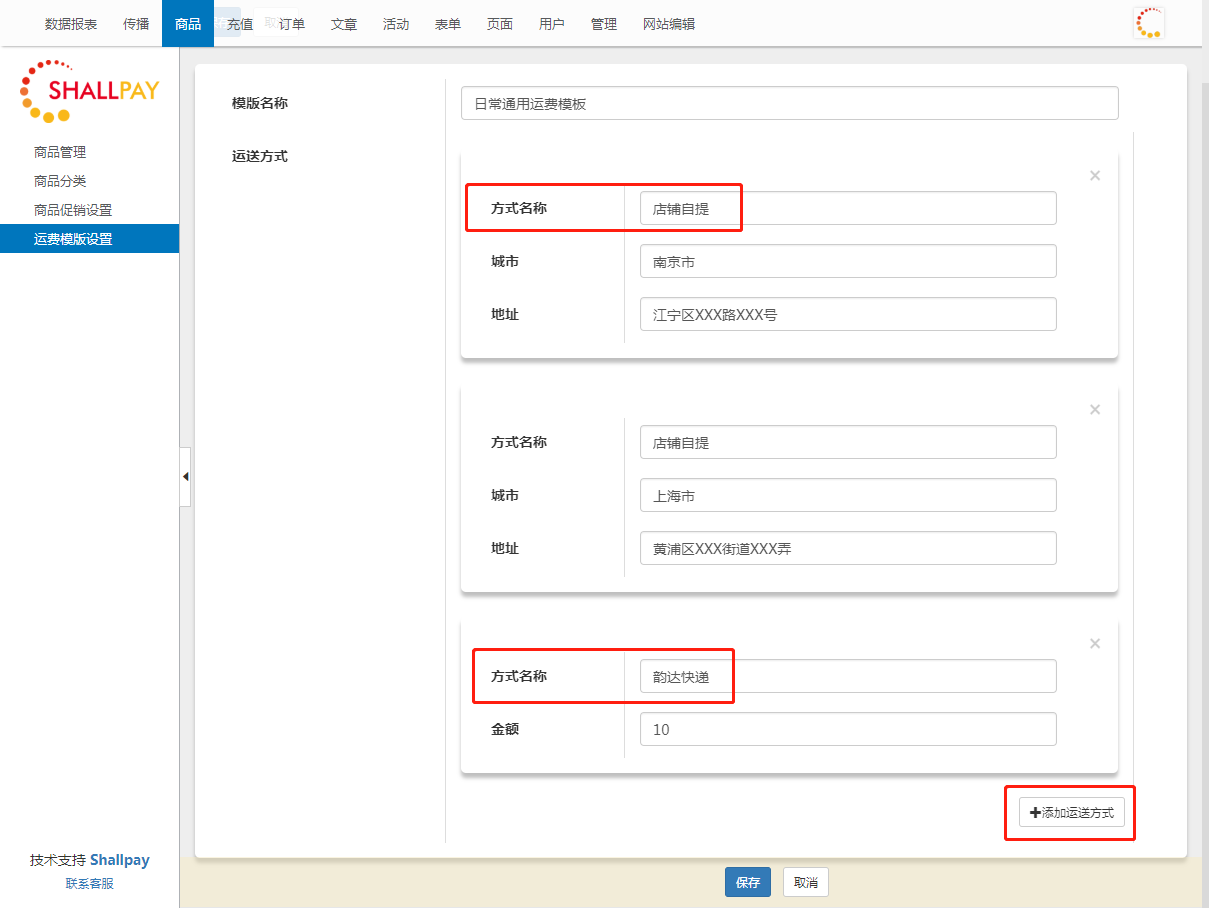The height and width of the screenshot is (908, 1209).
Task: Click the 金额 field showing 10
Action: coord(847,729)
